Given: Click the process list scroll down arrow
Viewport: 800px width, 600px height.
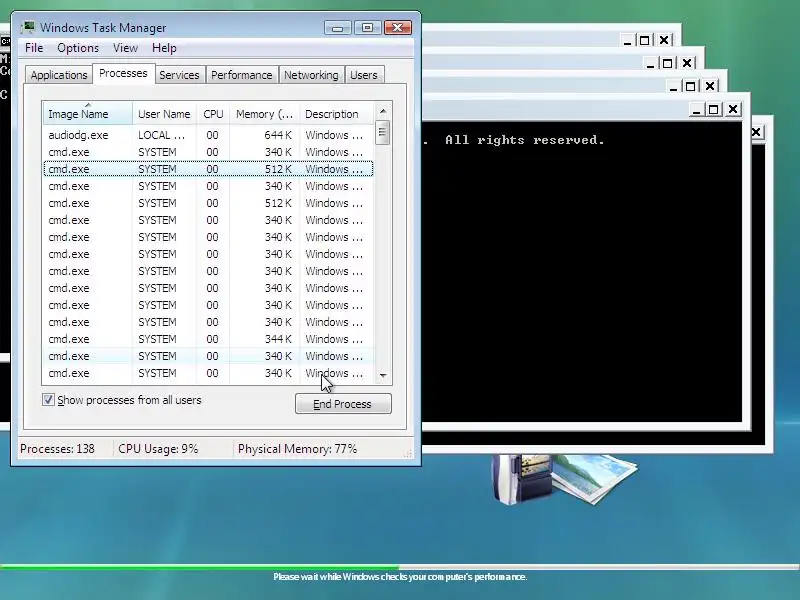Looking at the screenshot, I should (x=383, y=376).
